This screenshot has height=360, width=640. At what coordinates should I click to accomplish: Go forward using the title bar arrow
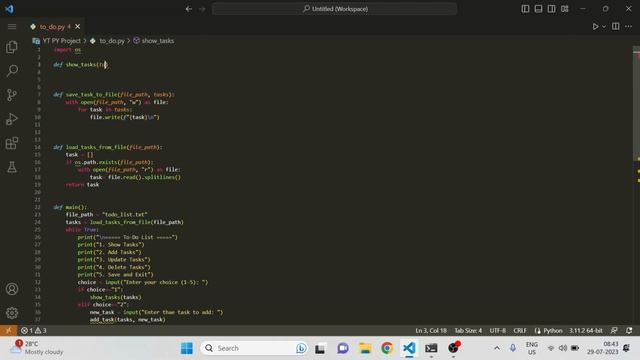[202, 9]
